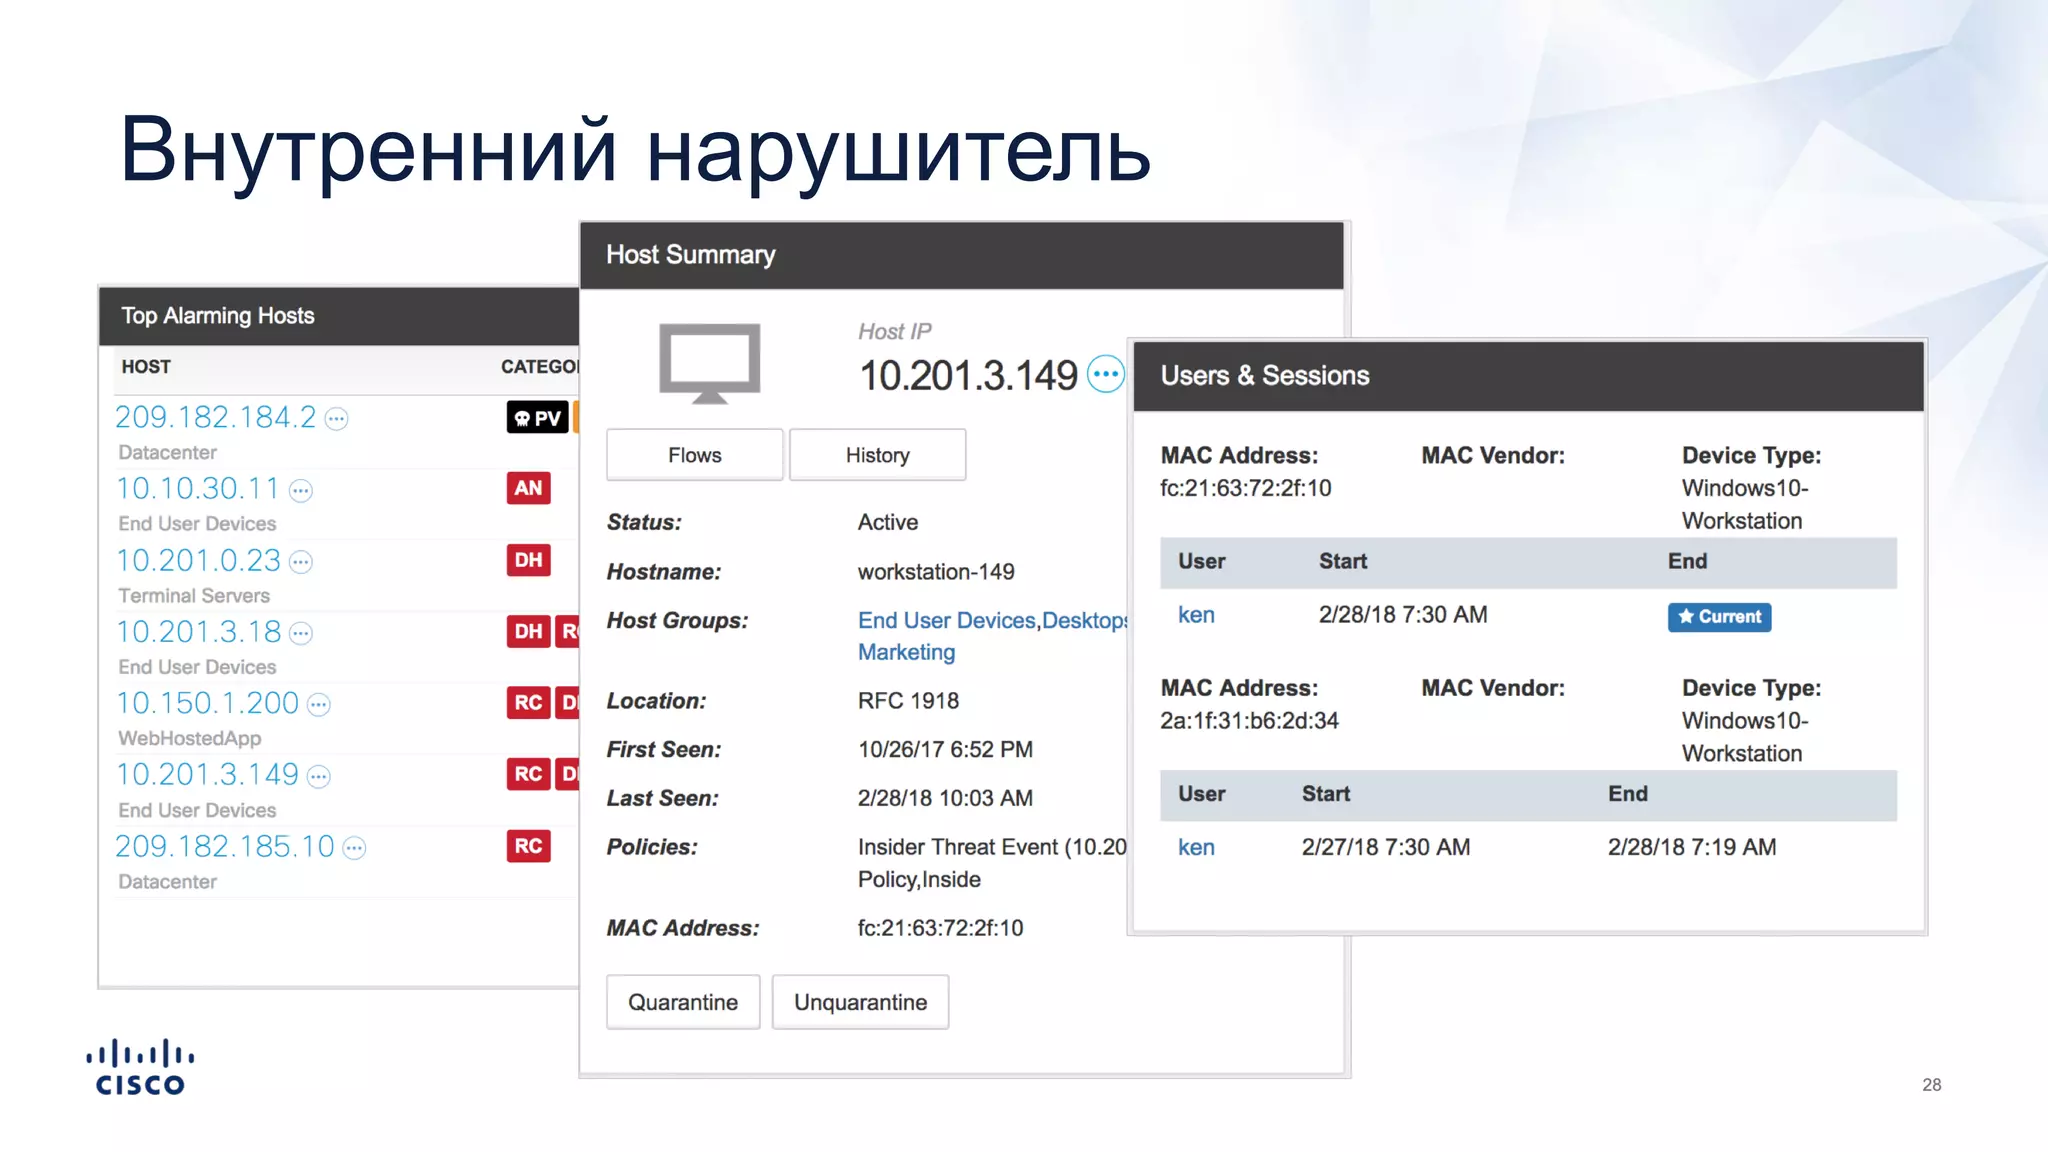Open options icon beside 10.201.3.149 in host list
The height and width of the screenshot is (1152, 2048).
coord(319,776)
